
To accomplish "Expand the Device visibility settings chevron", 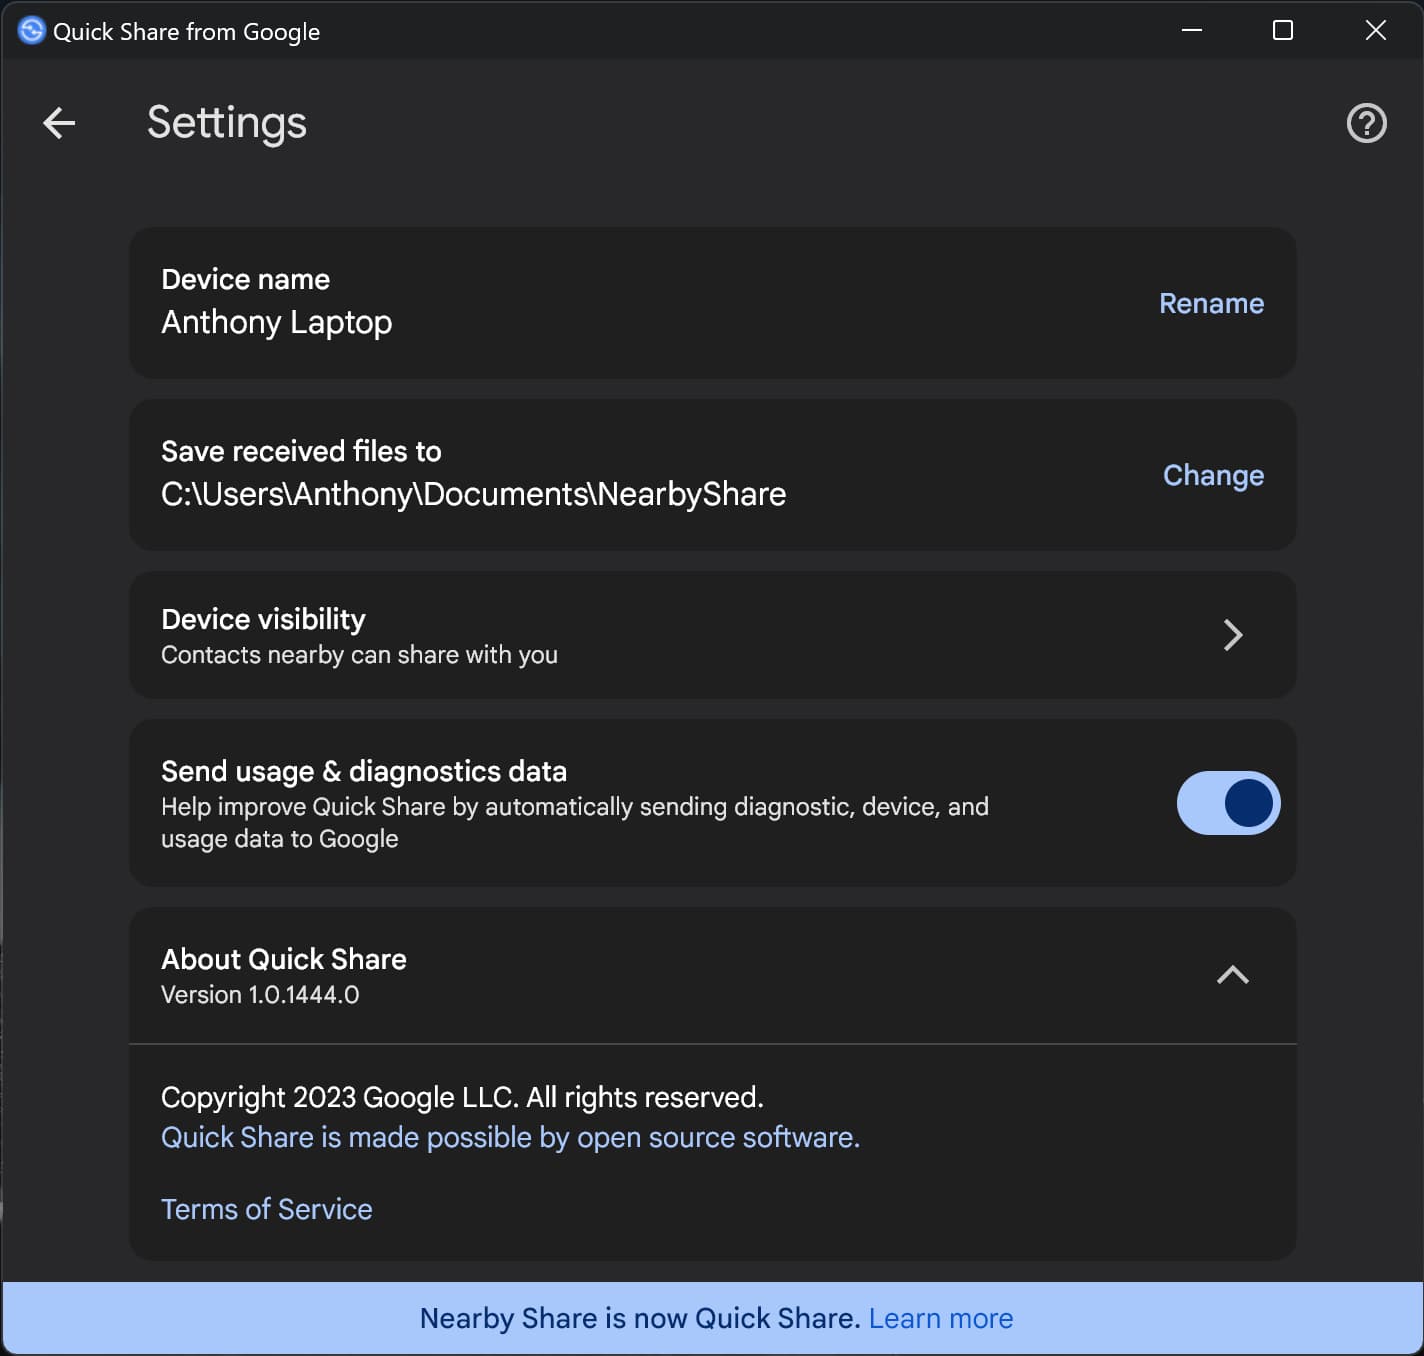I will (x=1233, y=635).
